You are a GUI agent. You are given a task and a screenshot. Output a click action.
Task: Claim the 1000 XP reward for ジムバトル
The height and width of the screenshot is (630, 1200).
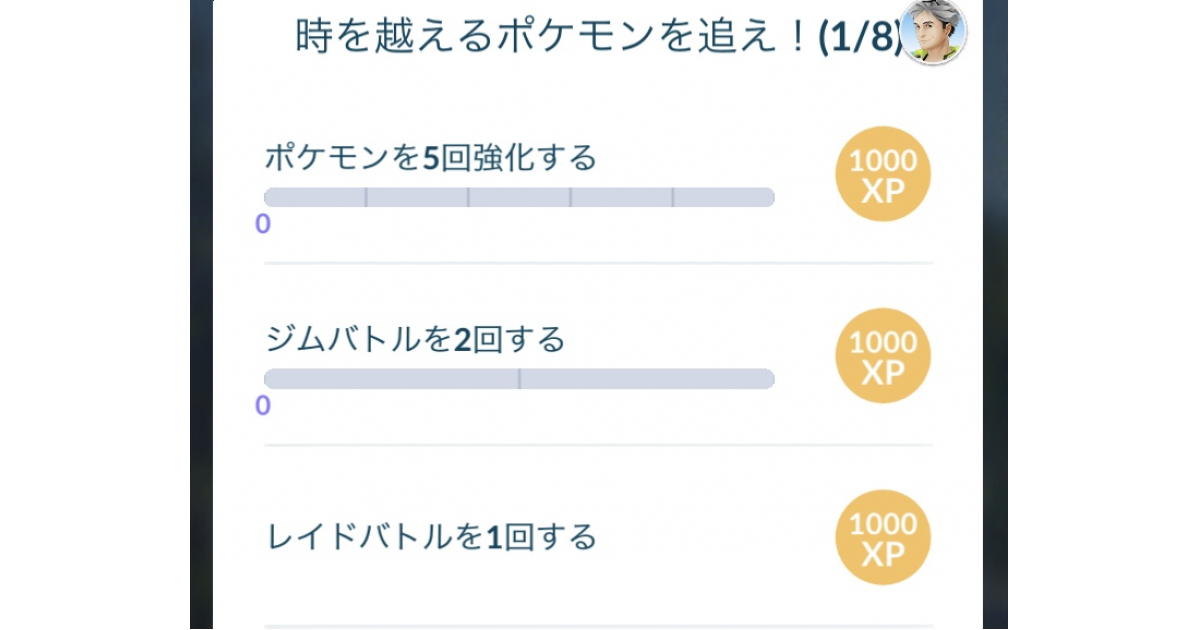pyautogui.click(x=883, y=356)
